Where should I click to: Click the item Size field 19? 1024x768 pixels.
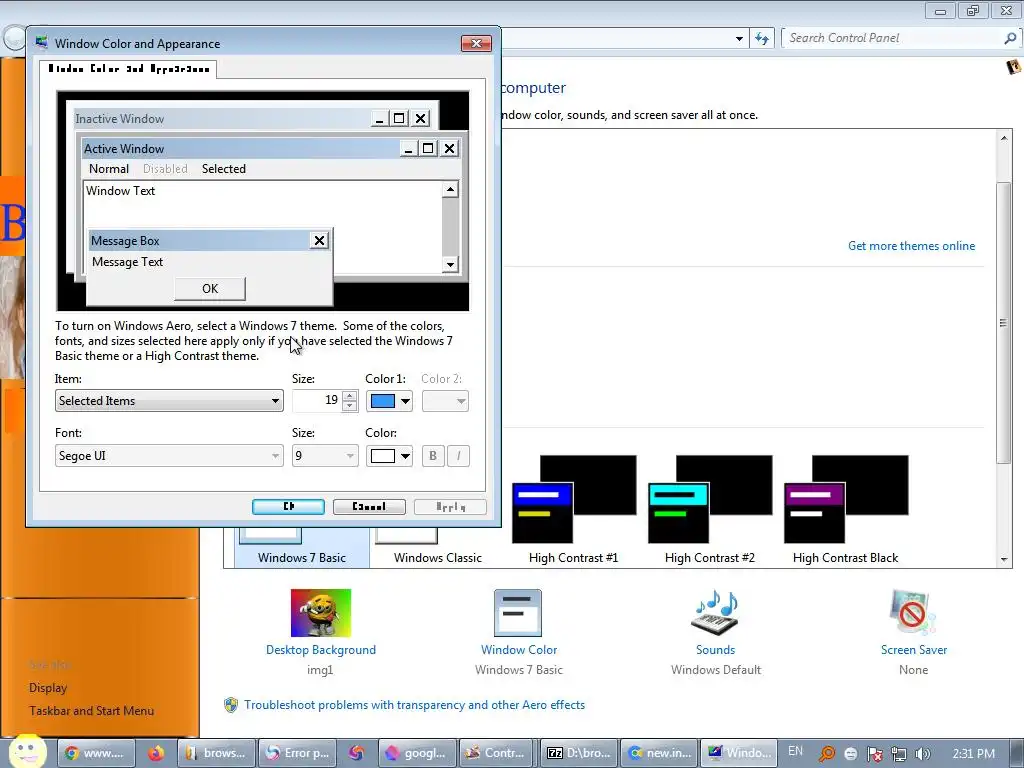point(317,400)
